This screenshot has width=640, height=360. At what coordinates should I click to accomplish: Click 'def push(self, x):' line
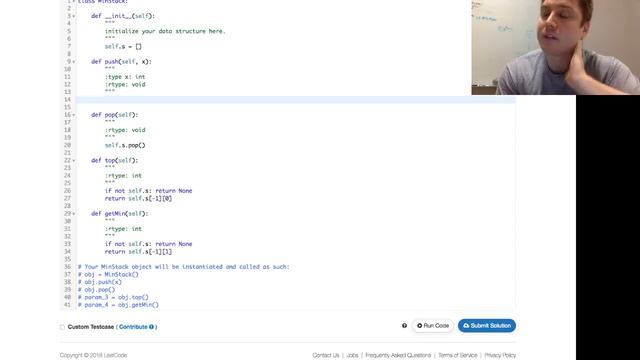pos(121,62)
